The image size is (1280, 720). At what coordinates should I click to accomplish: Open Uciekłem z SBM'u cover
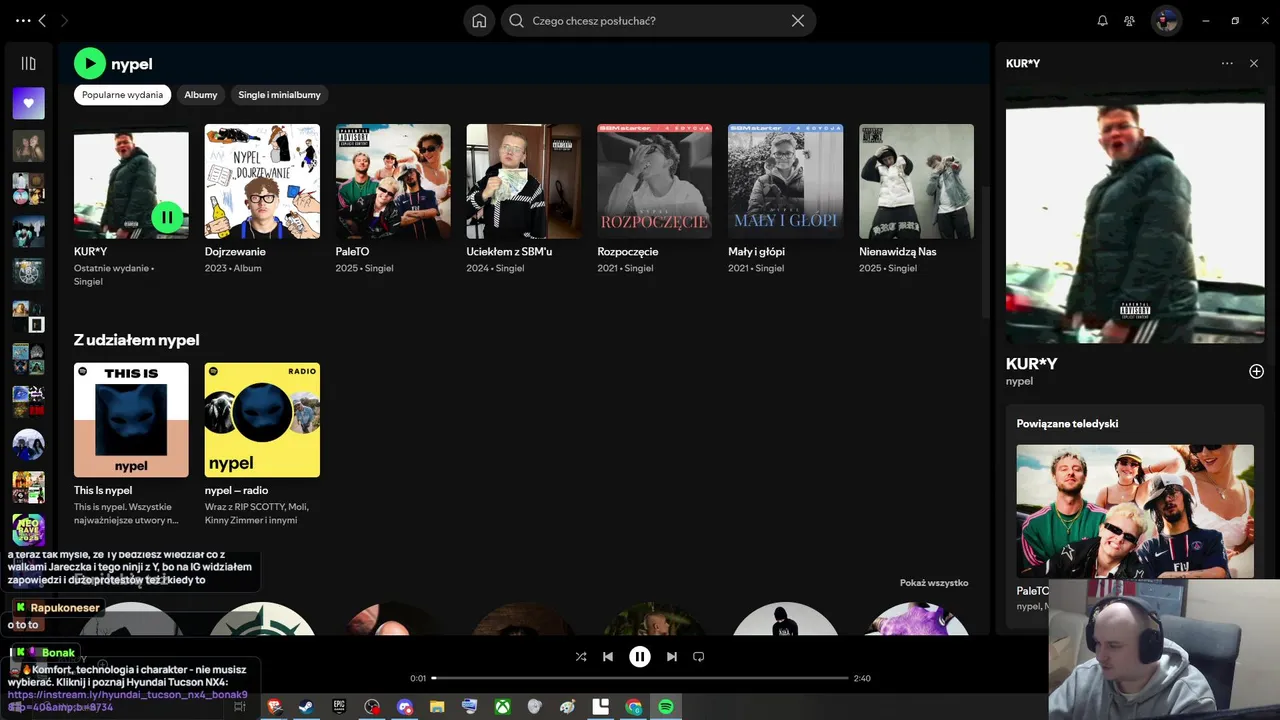click(x=524, y=181)
